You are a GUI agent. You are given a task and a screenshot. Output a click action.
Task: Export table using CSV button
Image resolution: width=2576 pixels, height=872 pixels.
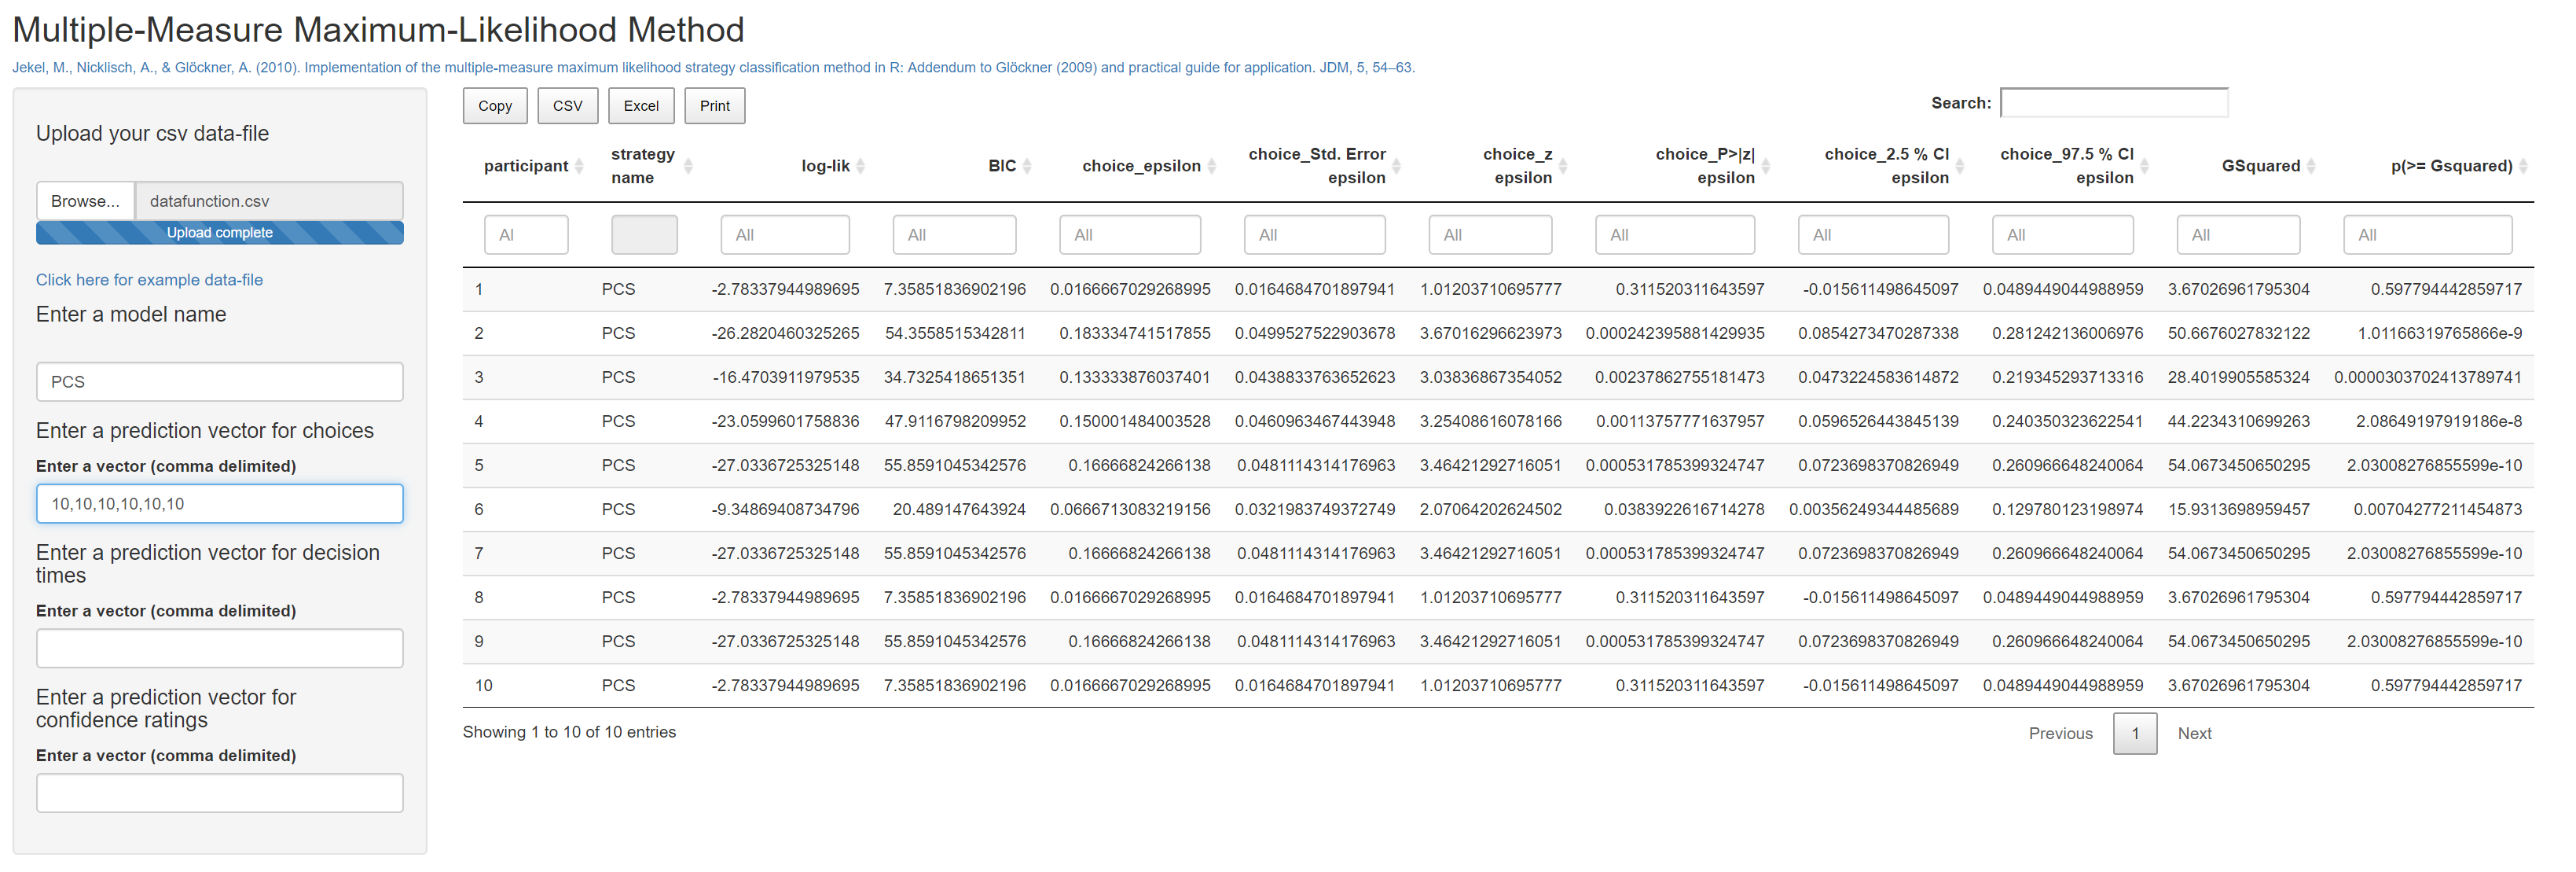pyautogui.click(x=567, y=106)
